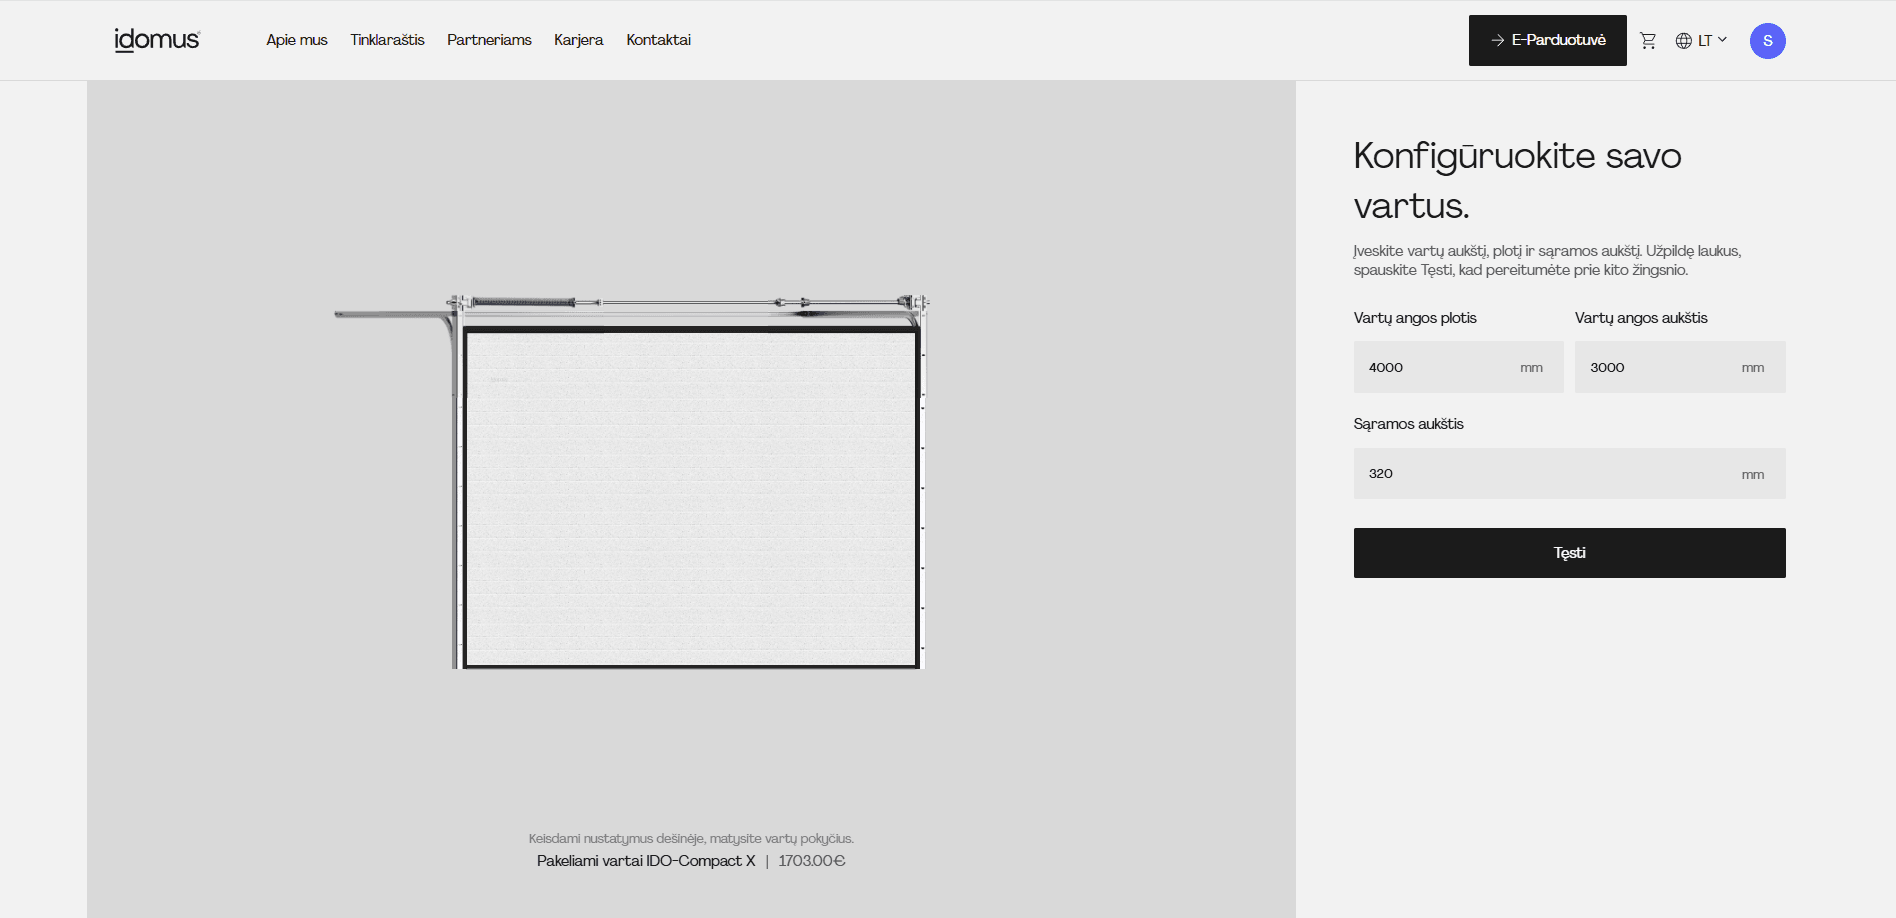Expand the LT language chevron
This screenshot has height=918, width=1896.
(1722, 40)
